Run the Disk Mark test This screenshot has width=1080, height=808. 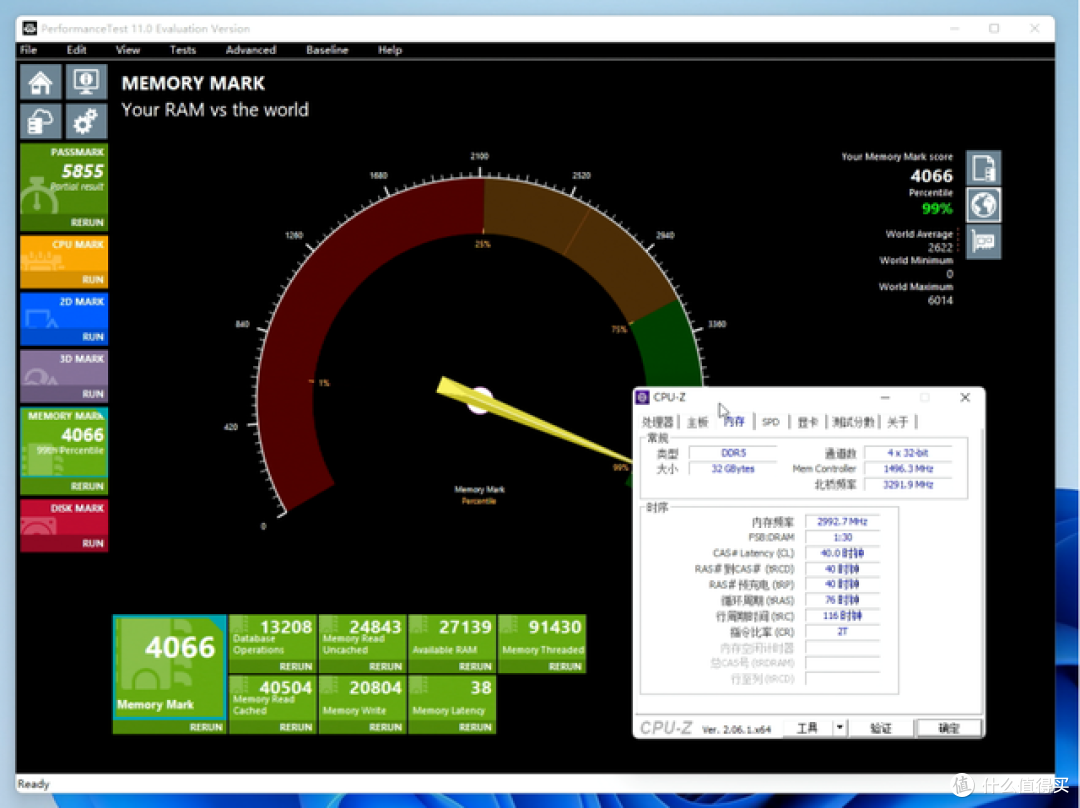[x=92, y=543]
